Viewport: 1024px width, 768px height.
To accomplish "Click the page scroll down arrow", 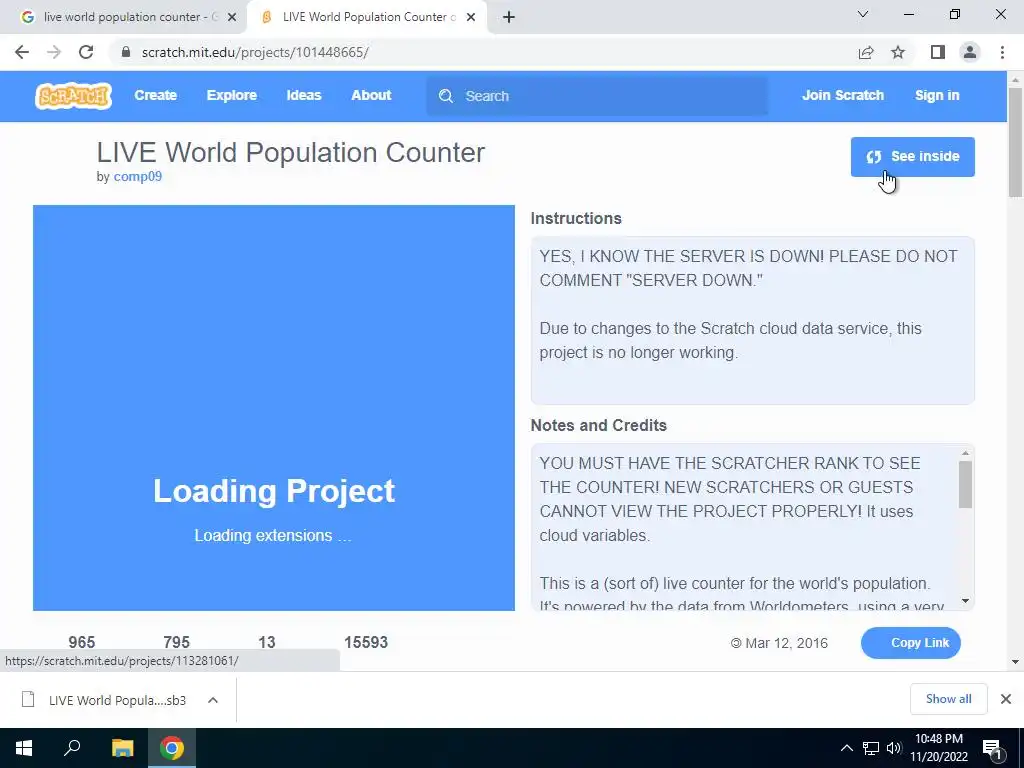I will pyautogui.click(x=1015, y=662).
